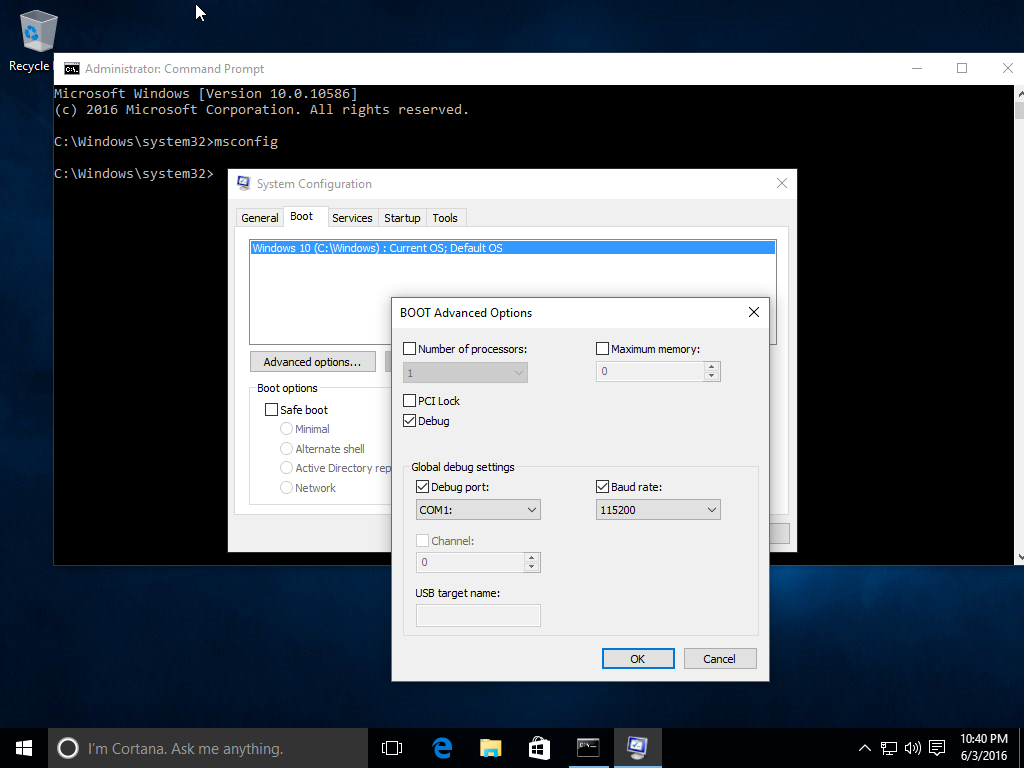Open the network tray icon

[x=888, y=748]
